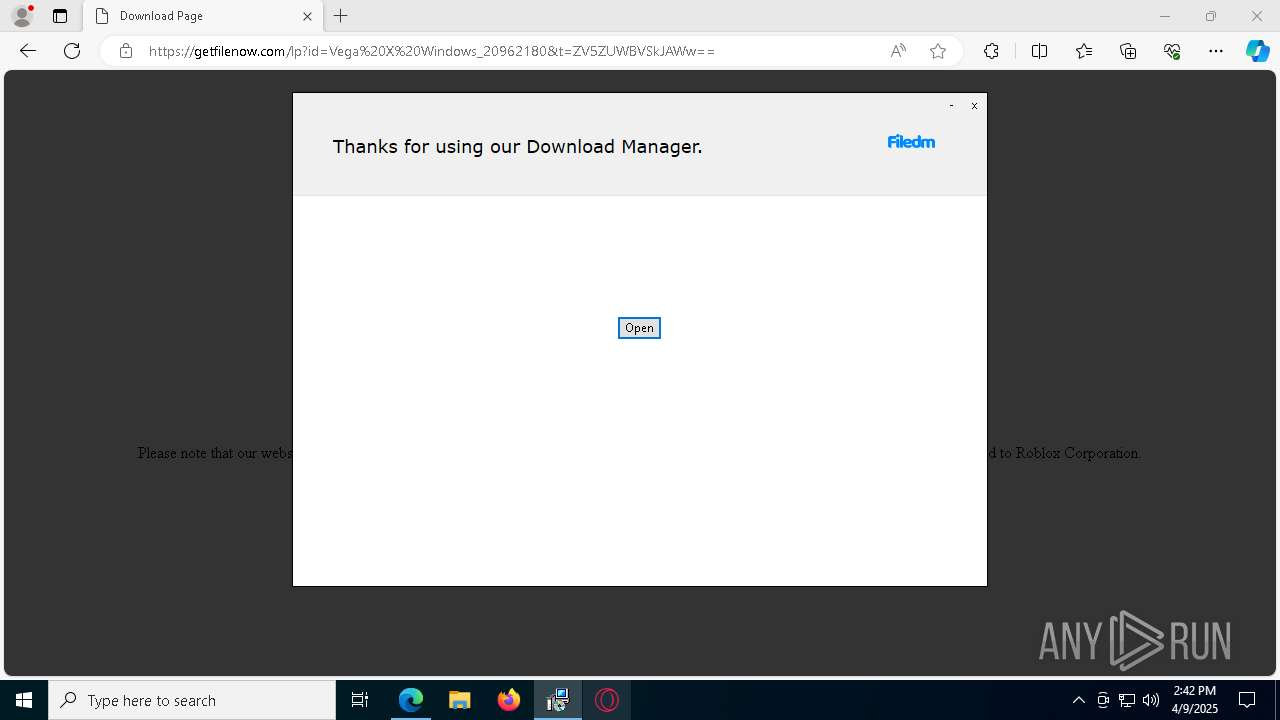Open File Explorer from taskbar

pos(460,700)
